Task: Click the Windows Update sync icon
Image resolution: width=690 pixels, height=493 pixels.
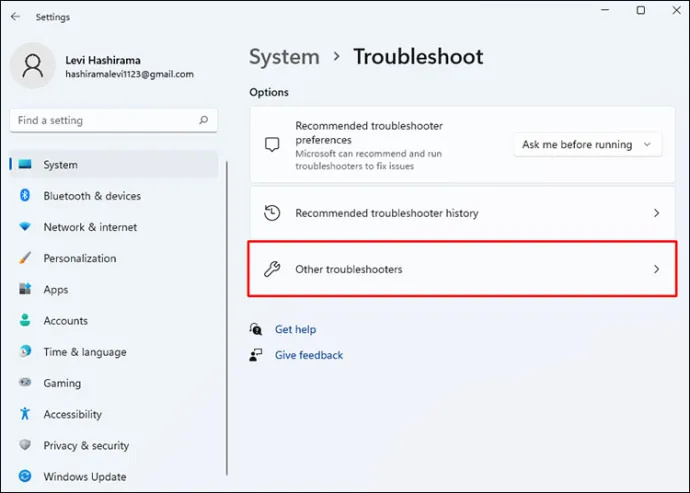Action: (x=25, y=476)
